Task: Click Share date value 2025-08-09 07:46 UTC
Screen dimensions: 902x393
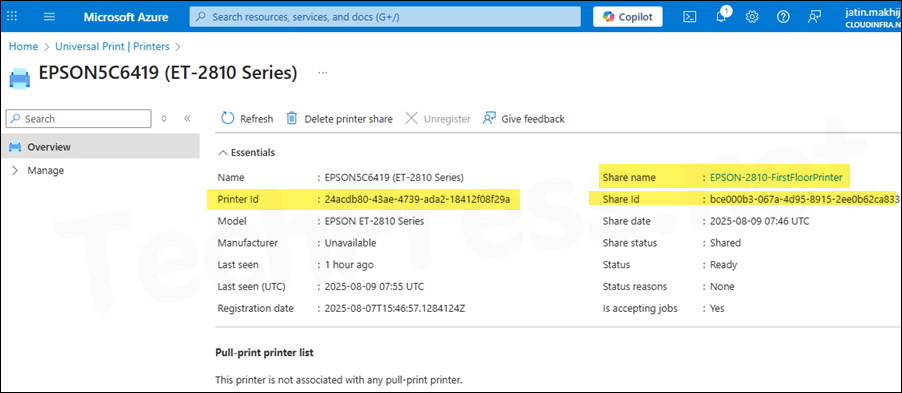Action: (759, 221)
